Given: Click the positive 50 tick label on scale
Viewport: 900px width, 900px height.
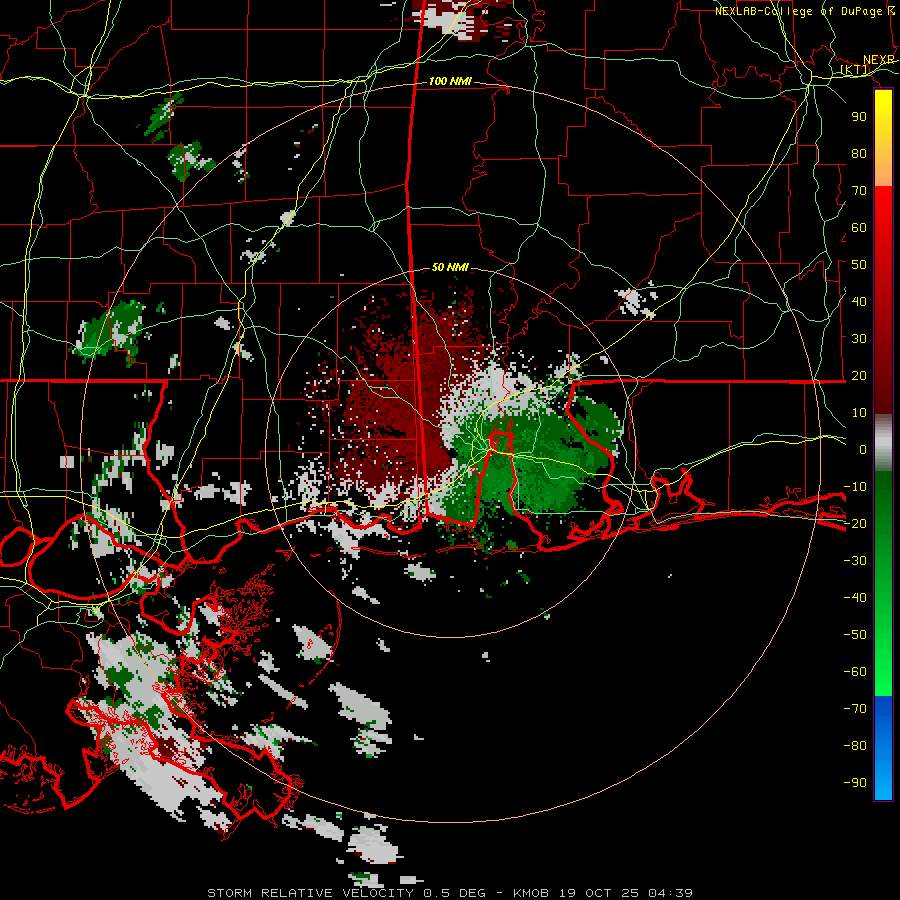Looking at the screenshot, I should point(859,265).
